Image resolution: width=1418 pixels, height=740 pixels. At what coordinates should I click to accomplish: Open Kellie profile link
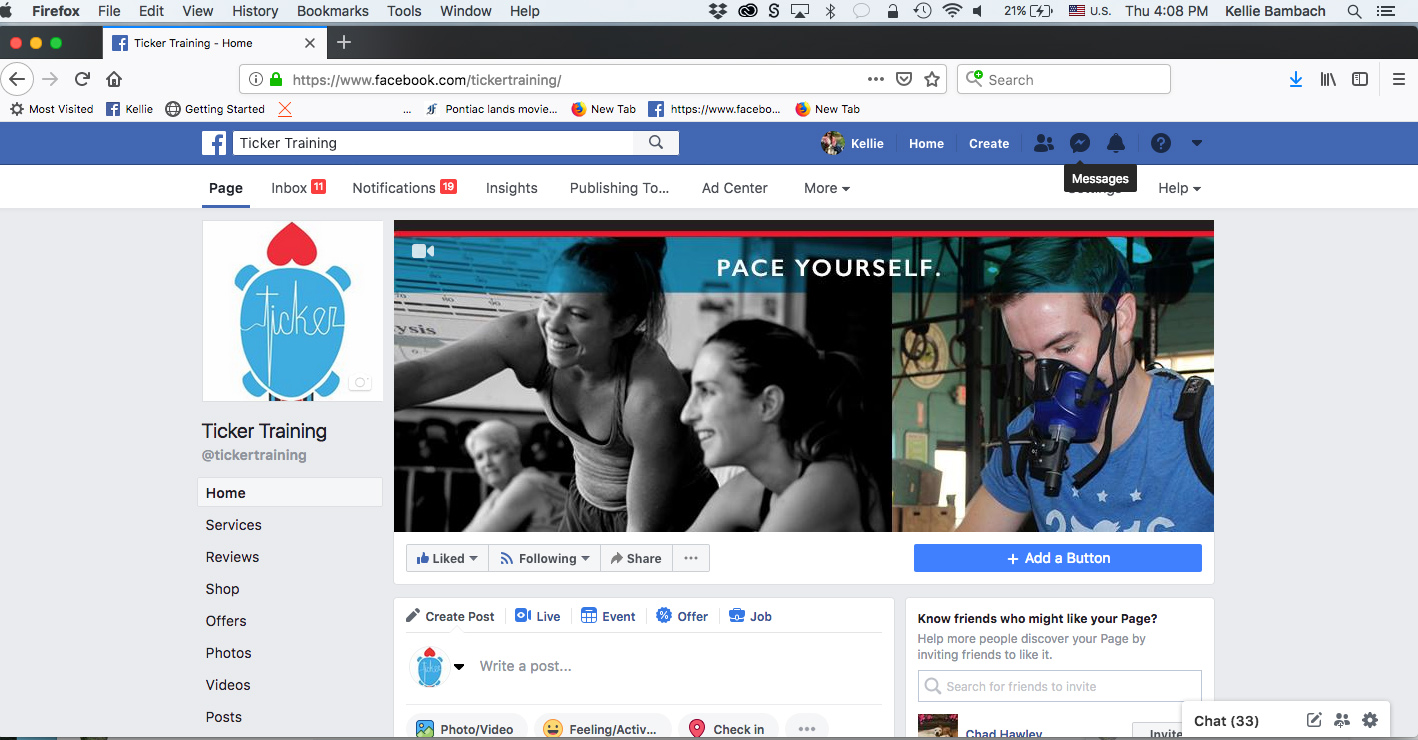pyautogui.click(x=853, y=143)
